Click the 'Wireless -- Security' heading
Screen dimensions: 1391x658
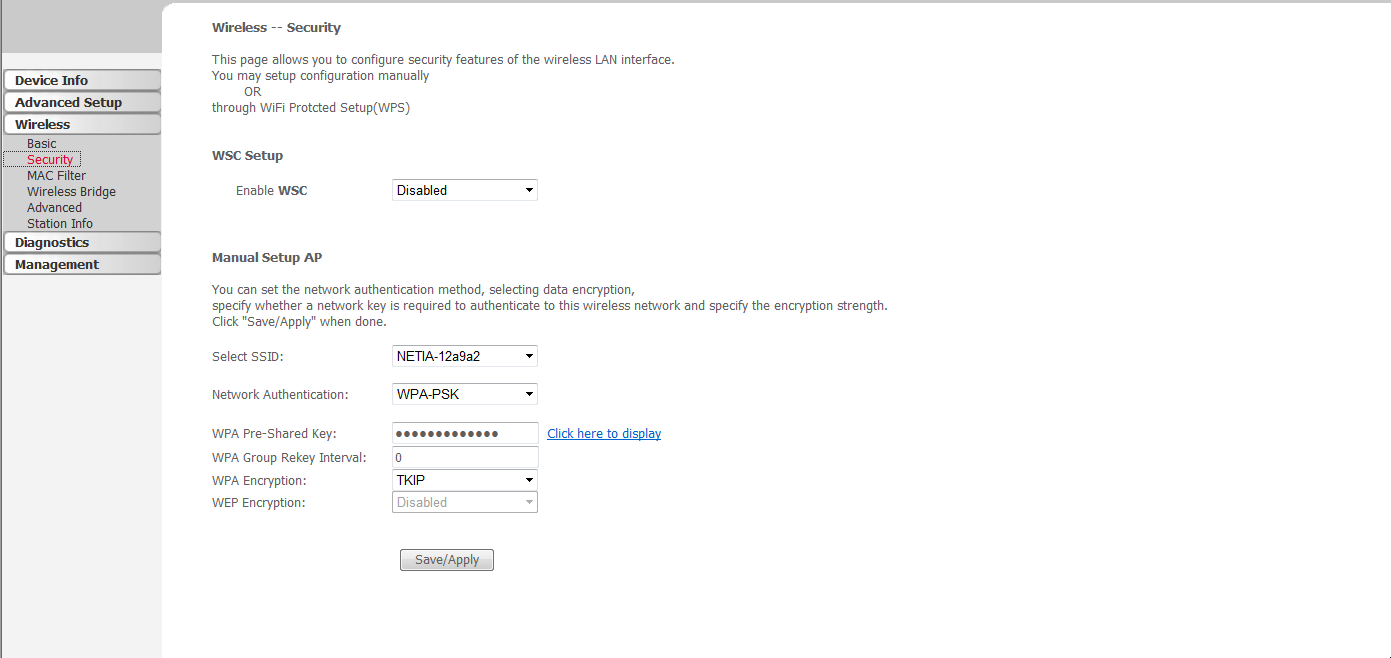pyautogui.click(x=276, y=28)
